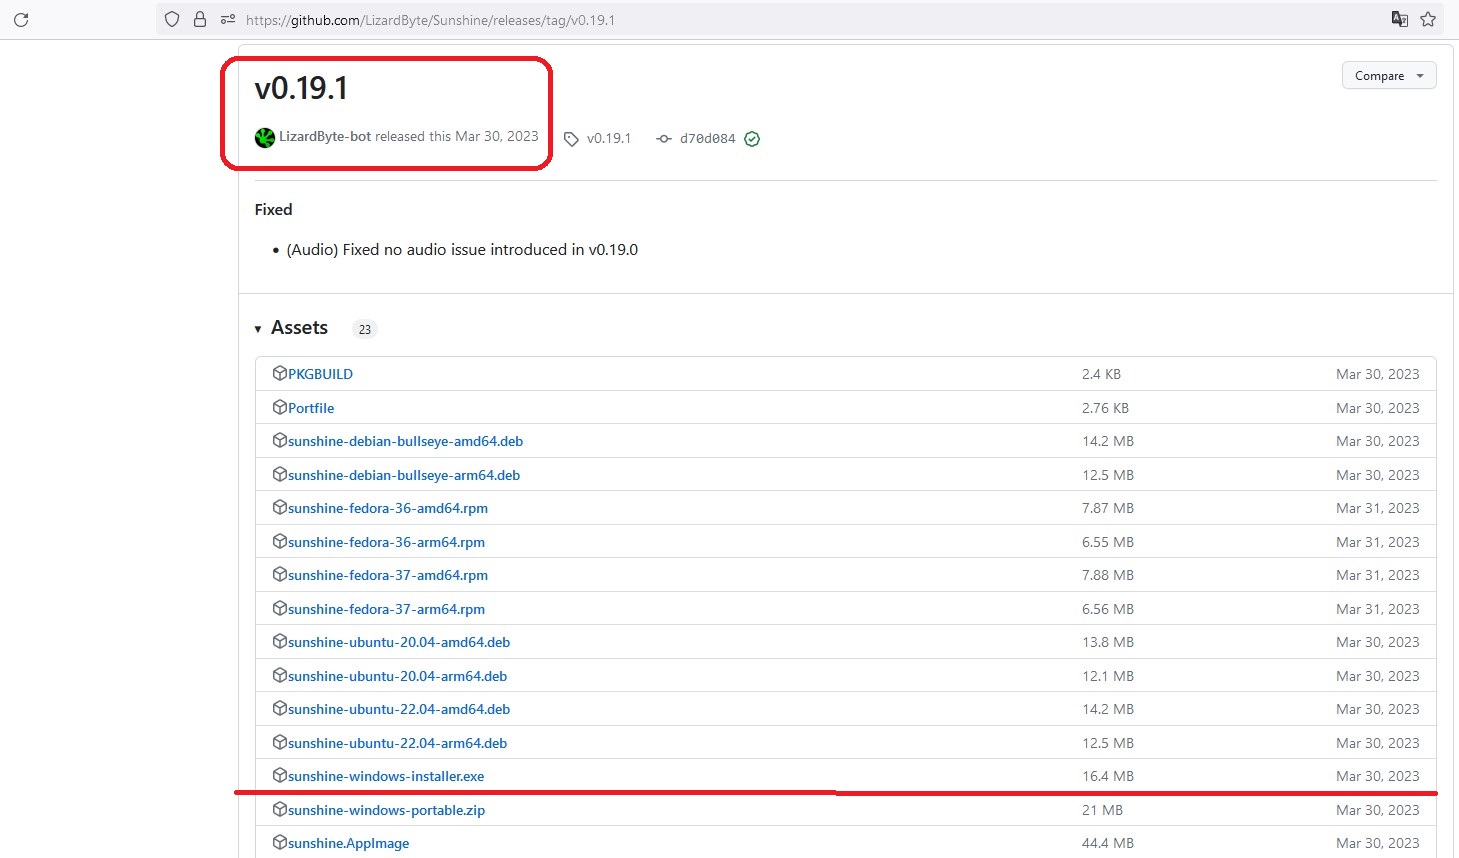This screenshot has width=1459, height=858.
Task: Reload the page with the refresh icon
Action: 21,19
